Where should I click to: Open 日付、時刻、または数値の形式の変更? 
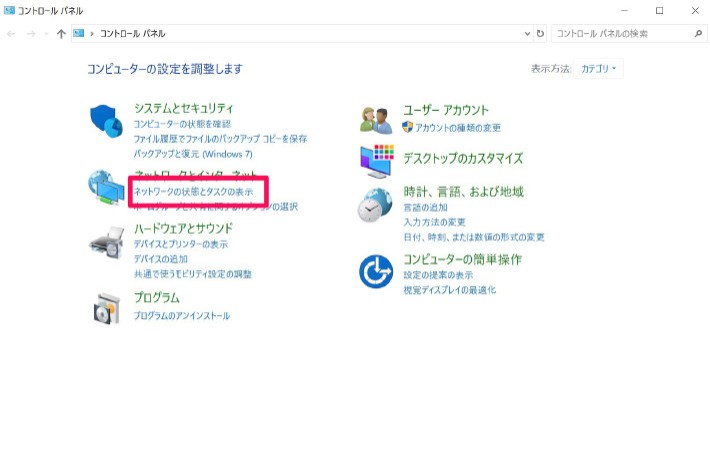474,237
